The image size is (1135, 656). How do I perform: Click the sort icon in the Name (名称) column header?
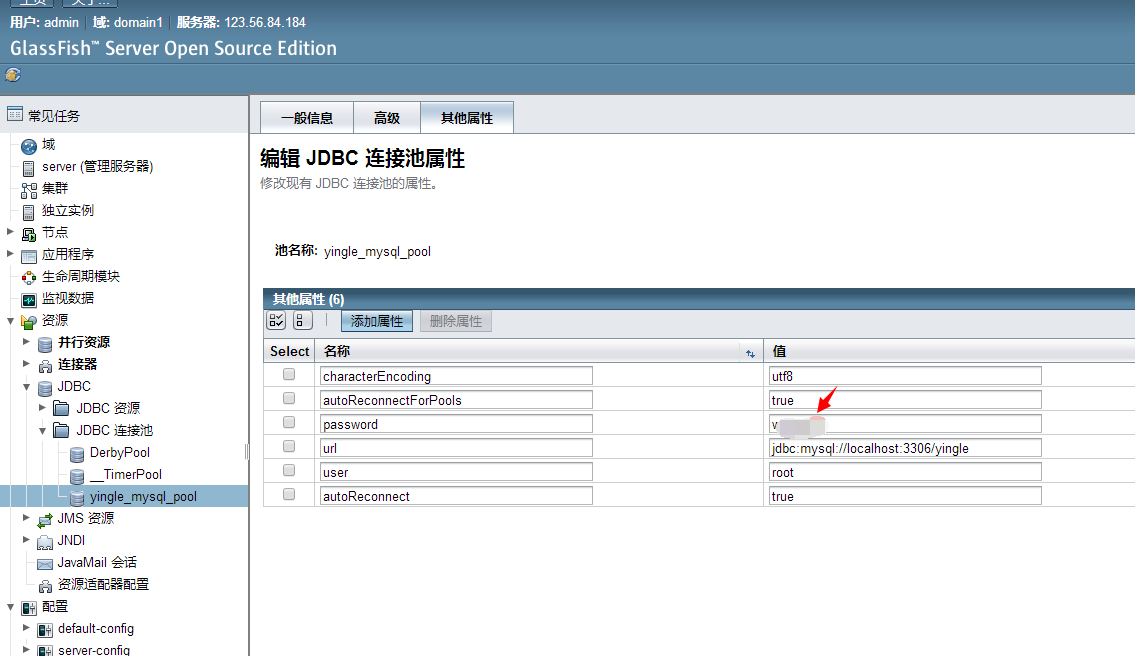point(750,353)
